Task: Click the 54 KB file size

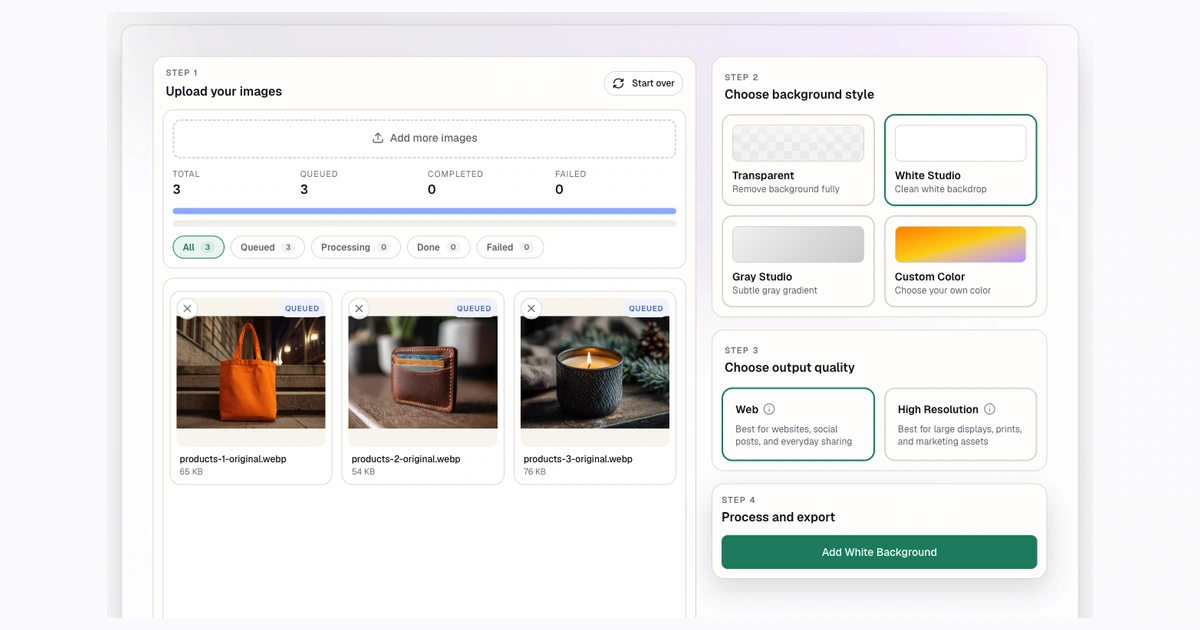Action: click(363, 472)
